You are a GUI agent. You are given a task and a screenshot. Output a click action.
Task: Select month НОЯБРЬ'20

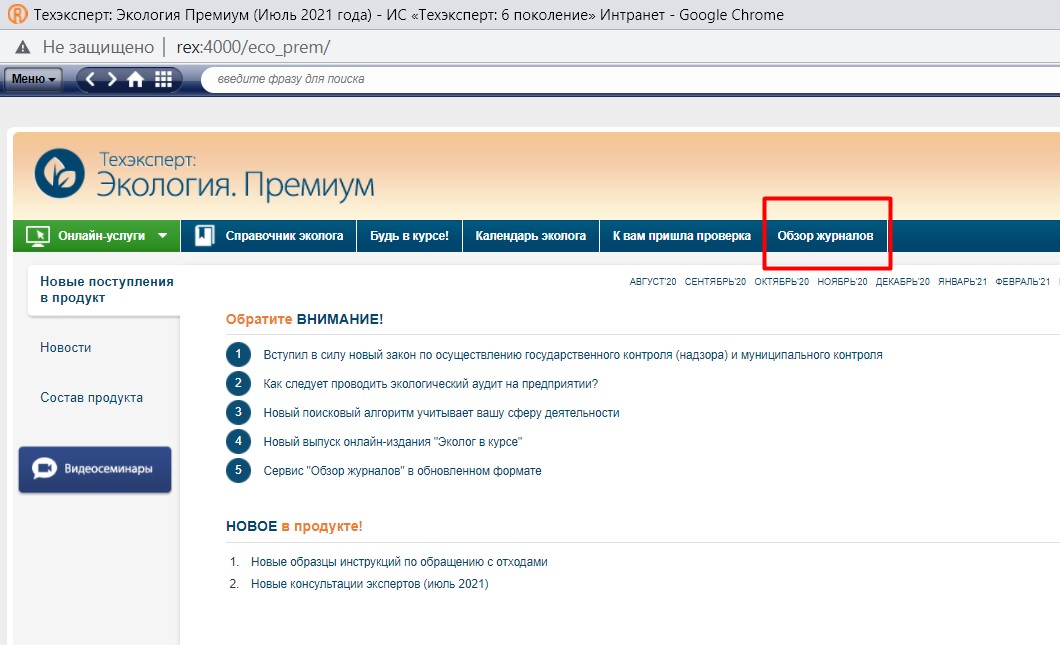click(842, 282)
